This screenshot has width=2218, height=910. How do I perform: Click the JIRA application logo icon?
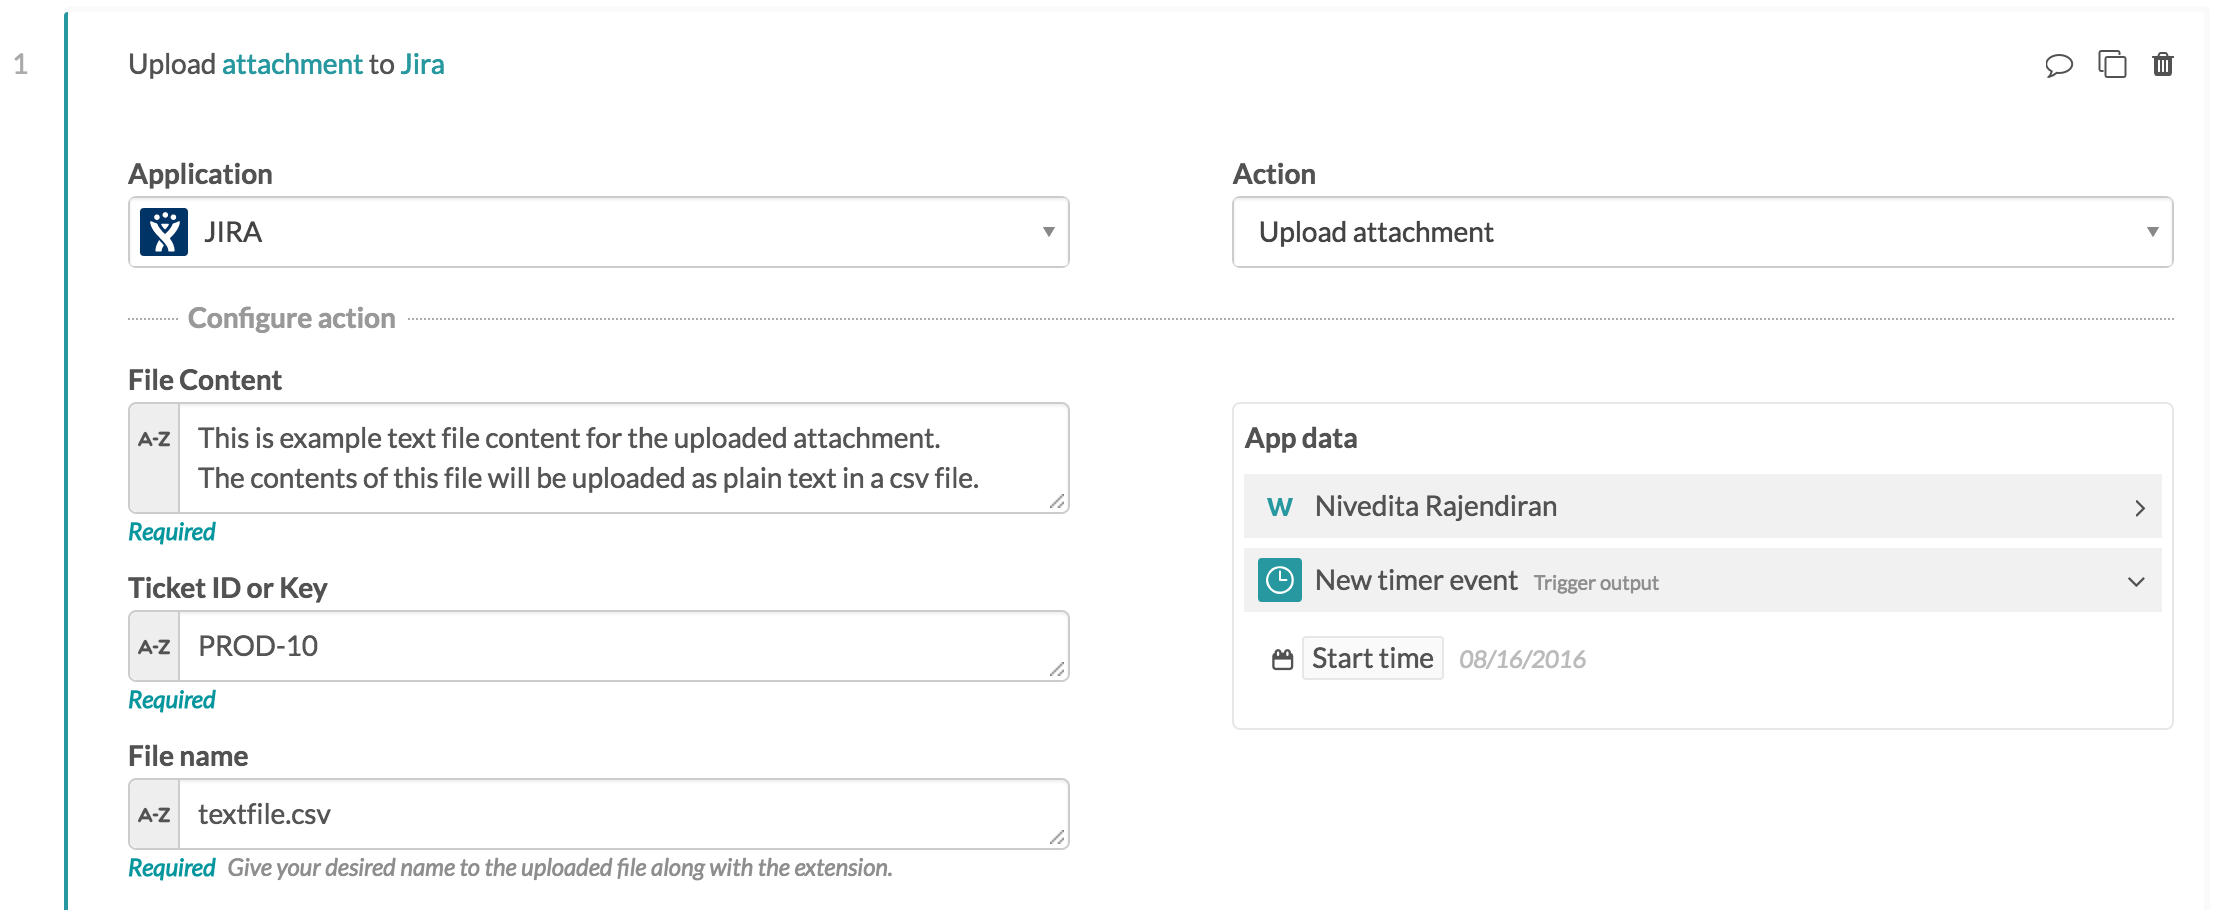tap(164, 232)
